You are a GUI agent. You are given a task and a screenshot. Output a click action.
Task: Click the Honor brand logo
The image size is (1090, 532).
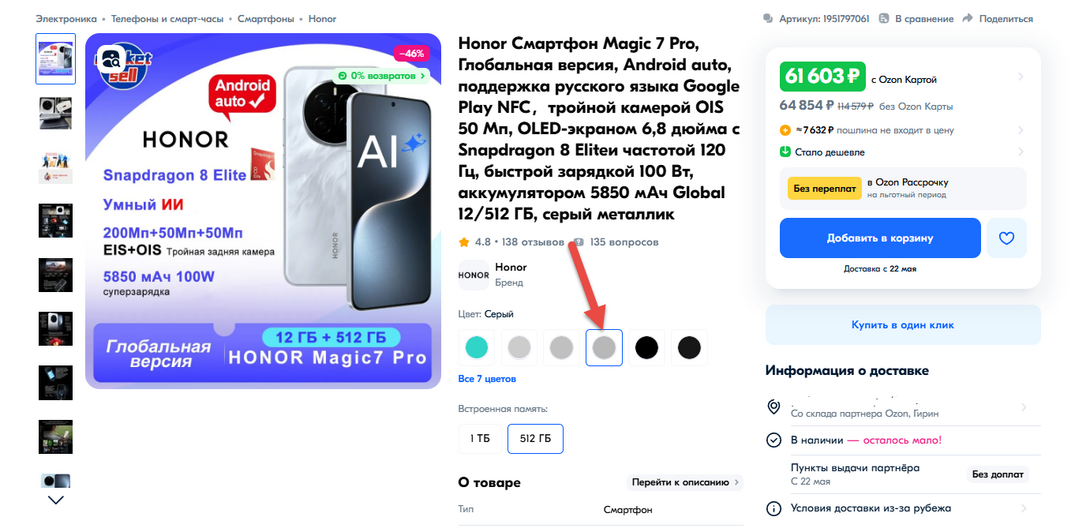click(473, 275)
